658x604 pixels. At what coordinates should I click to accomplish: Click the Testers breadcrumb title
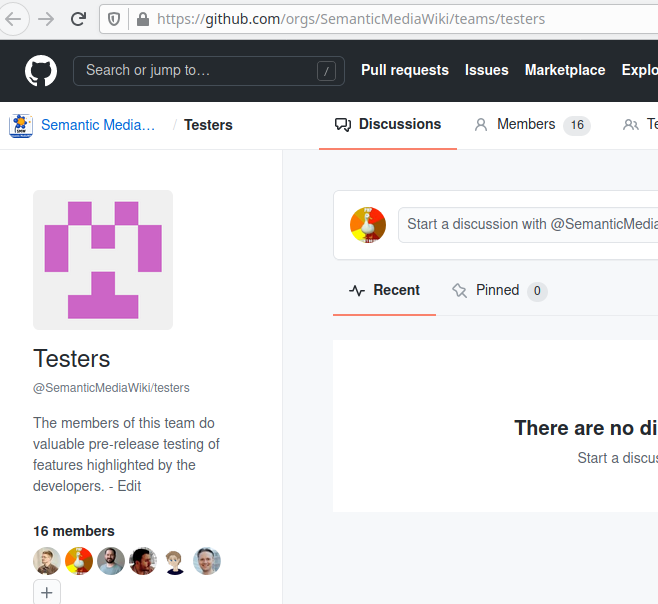pos(208,125)
